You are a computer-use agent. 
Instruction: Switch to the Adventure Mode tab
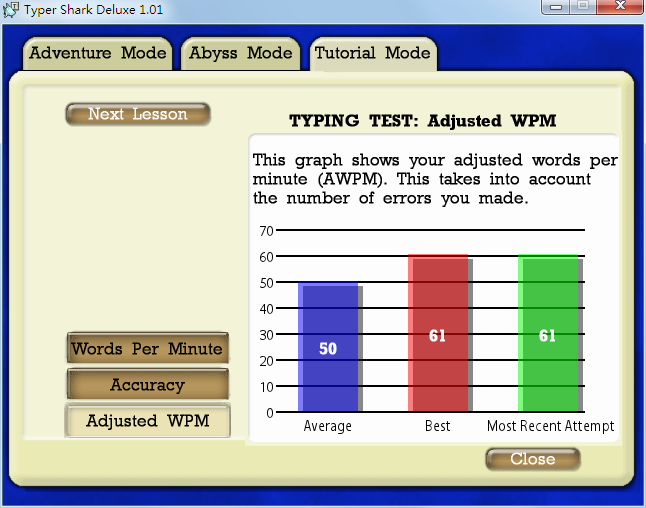click(x=98, y=54)
